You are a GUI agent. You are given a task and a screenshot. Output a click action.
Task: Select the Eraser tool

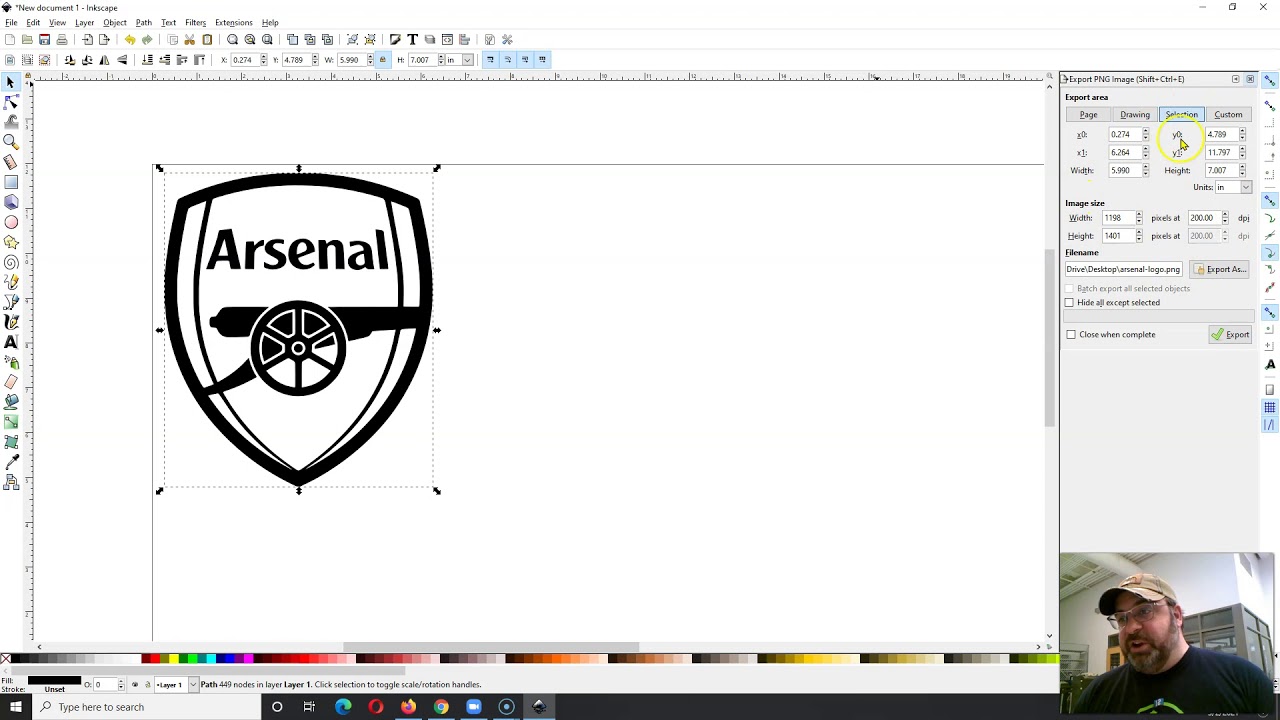point(11,382)
